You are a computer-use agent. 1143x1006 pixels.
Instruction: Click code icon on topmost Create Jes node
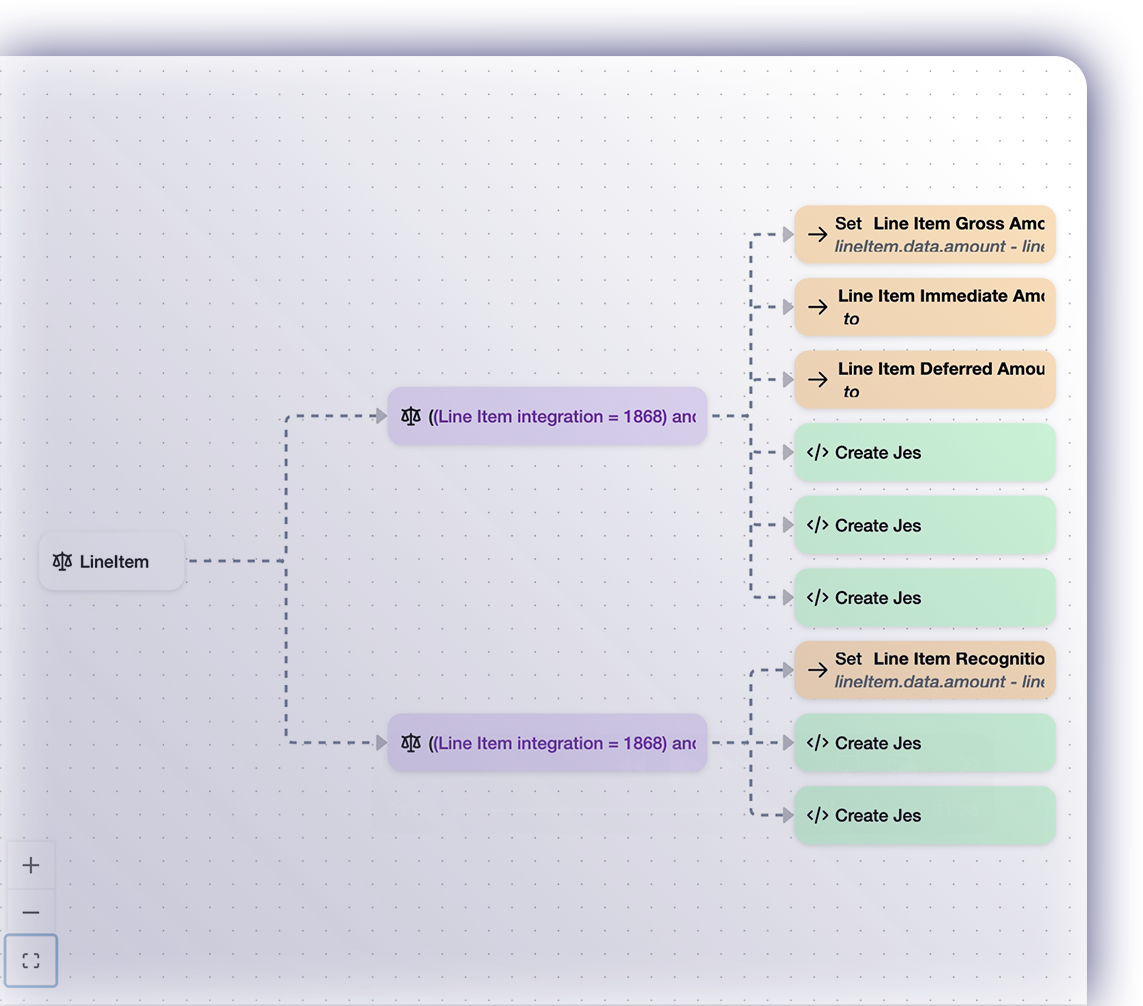[x=818, y=453]
